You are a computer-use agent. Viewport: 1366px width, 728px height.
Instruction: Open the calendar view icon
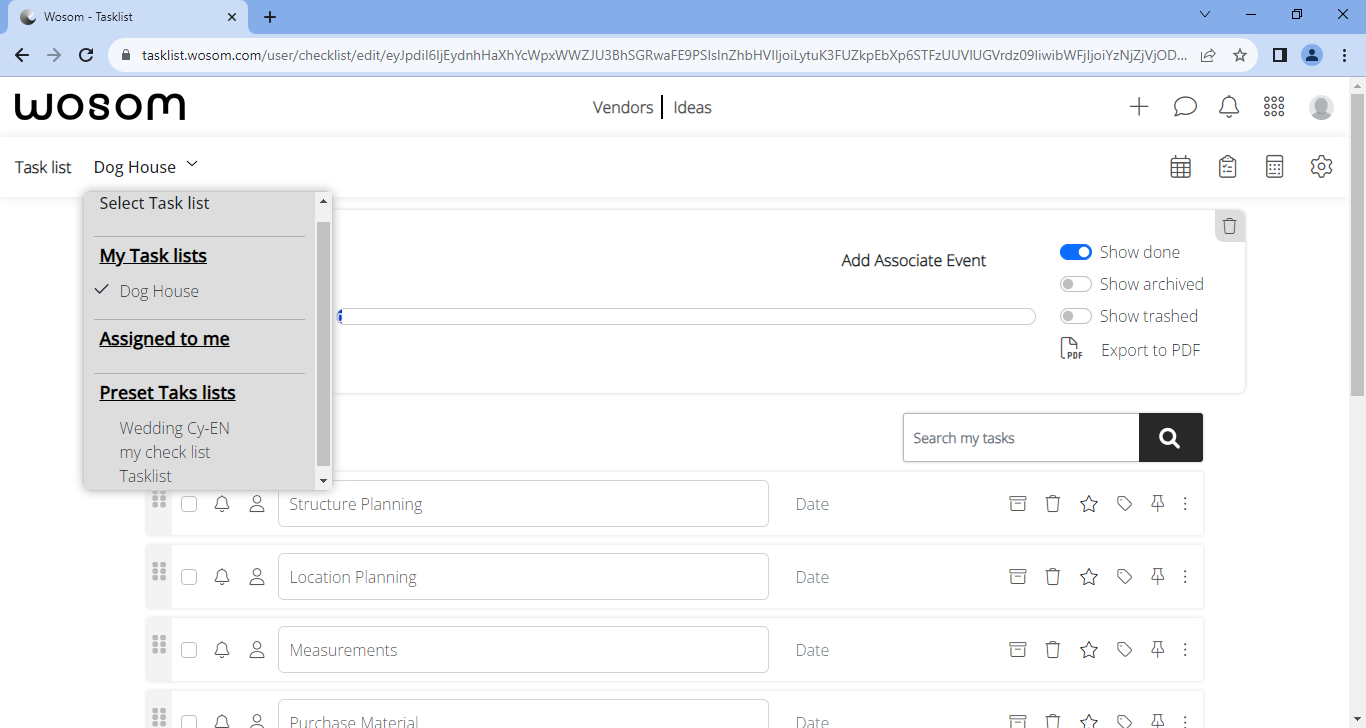pyautogui.click(x=1180, y=167)
